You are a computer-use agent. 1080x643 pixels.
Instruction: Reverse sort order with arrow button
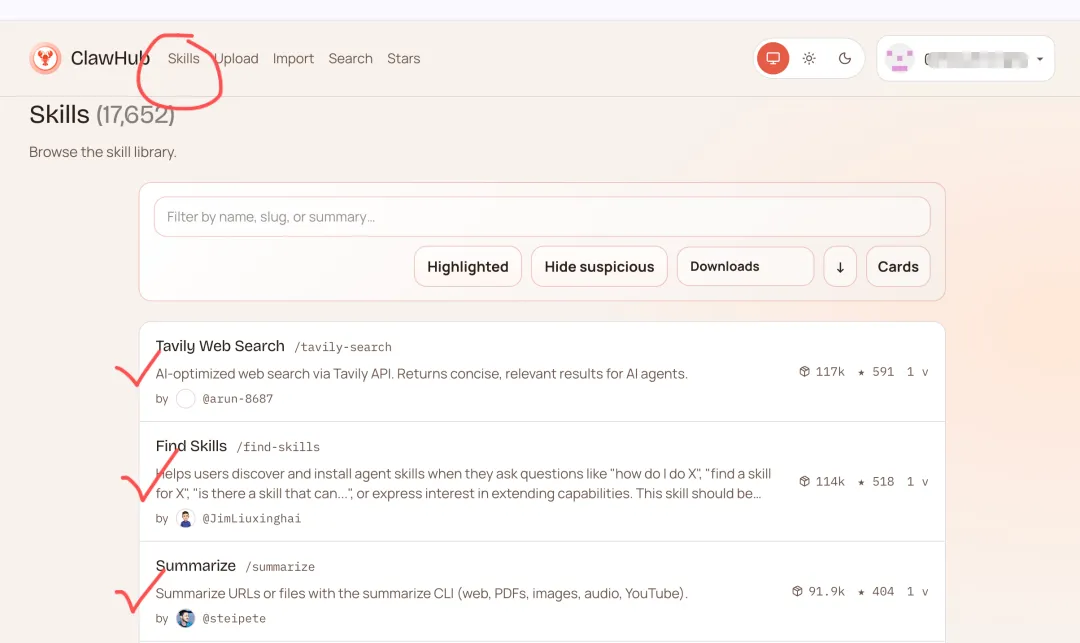(x=840, y=266)
